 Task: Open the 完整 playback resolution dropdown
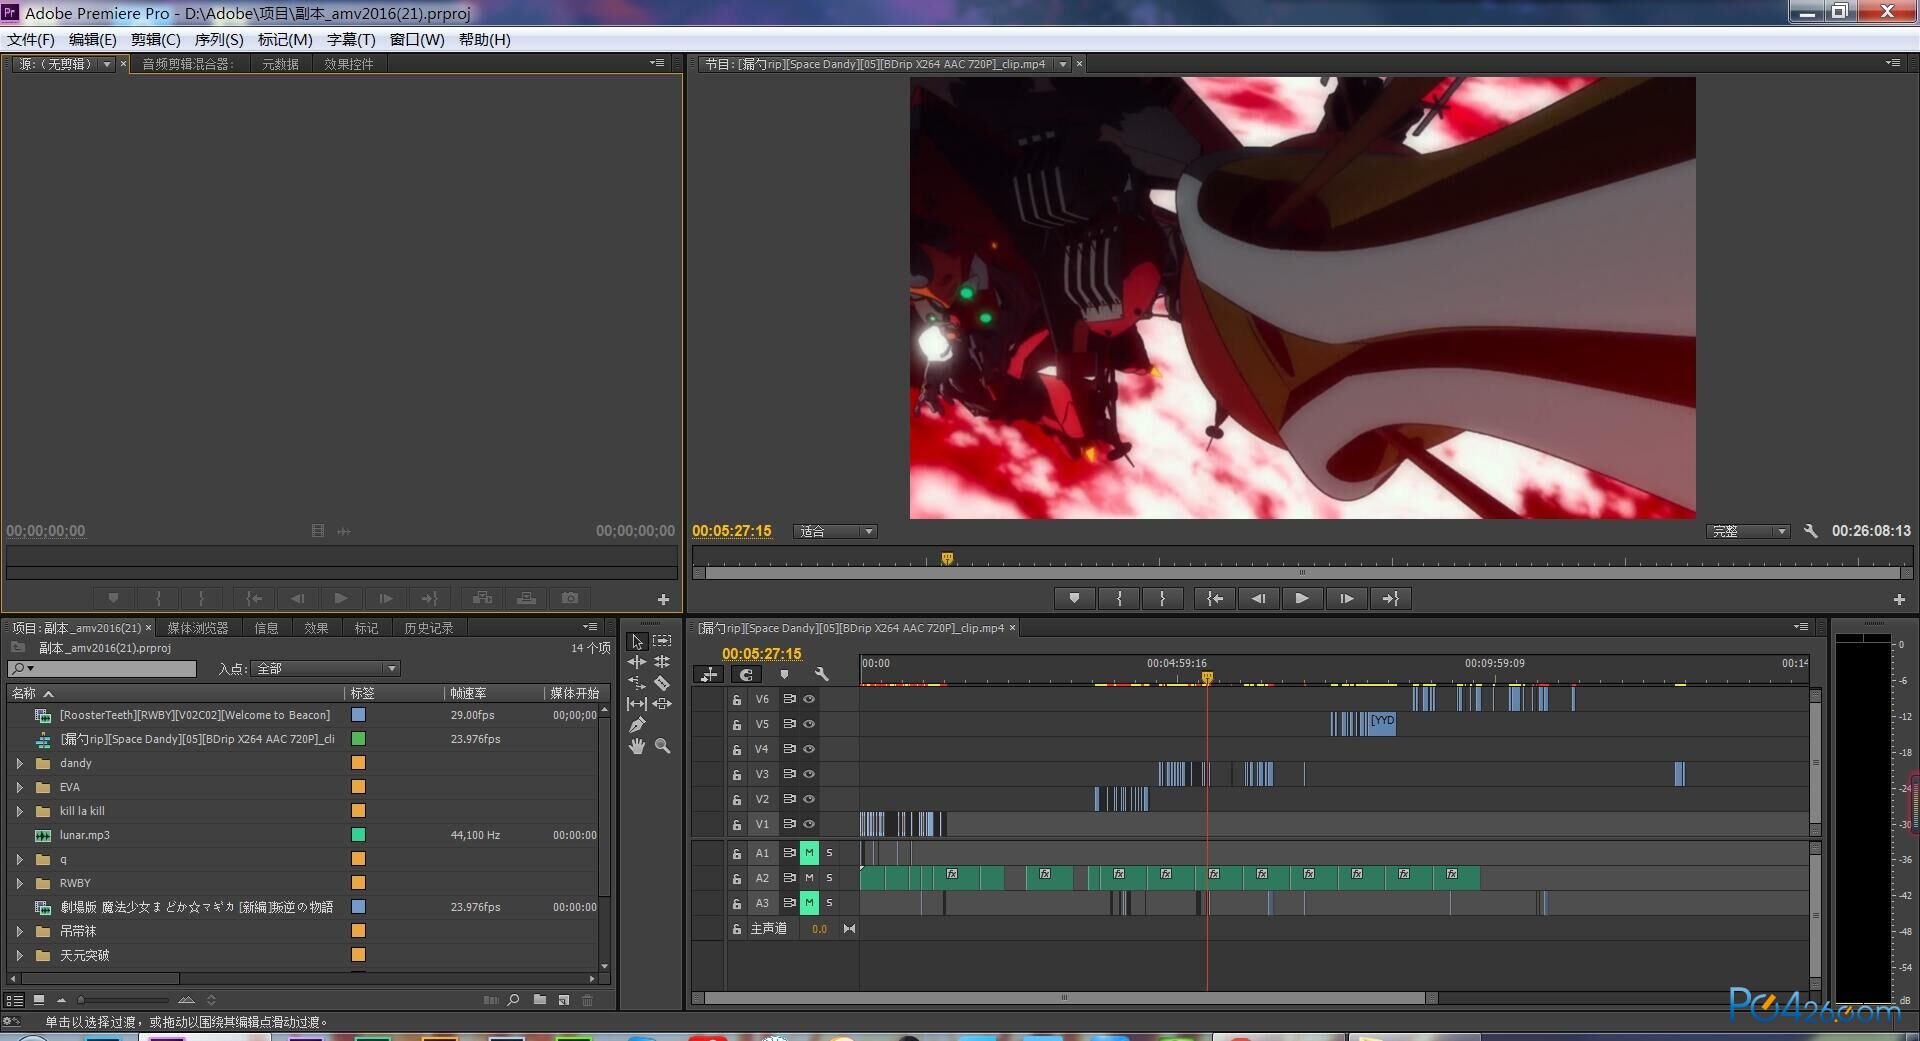1748,532
